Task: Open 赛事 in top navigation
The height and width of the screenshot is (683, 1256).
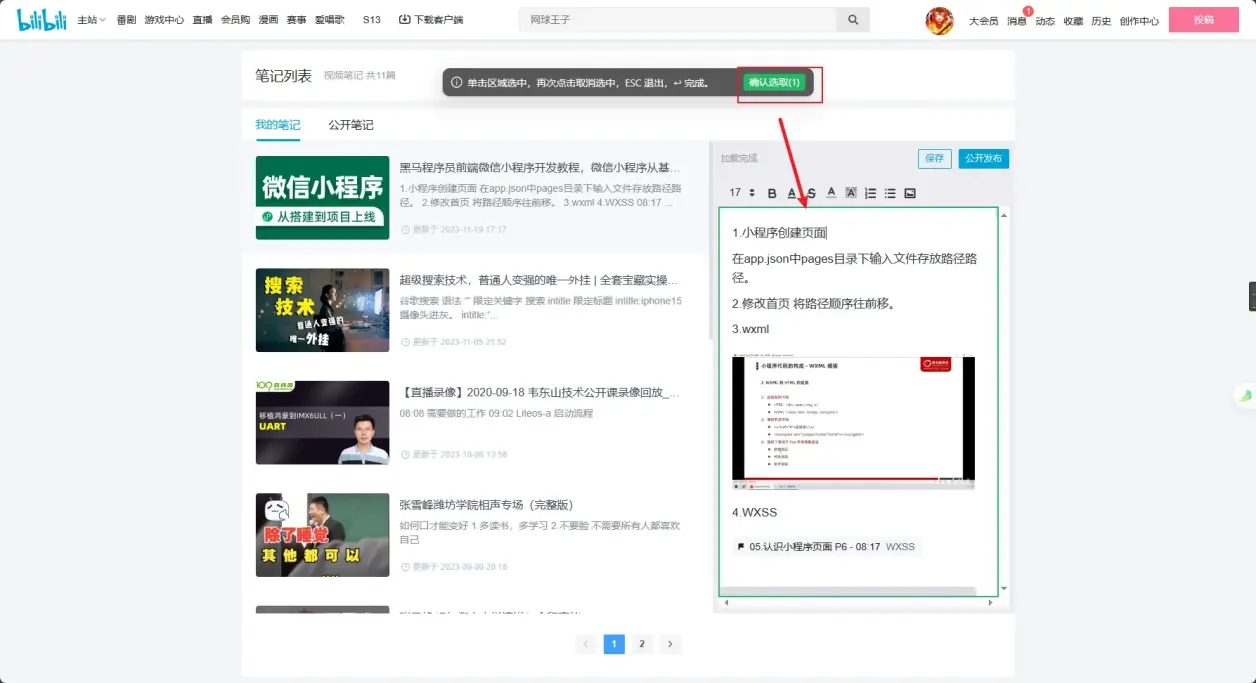Action: point(296,20)
